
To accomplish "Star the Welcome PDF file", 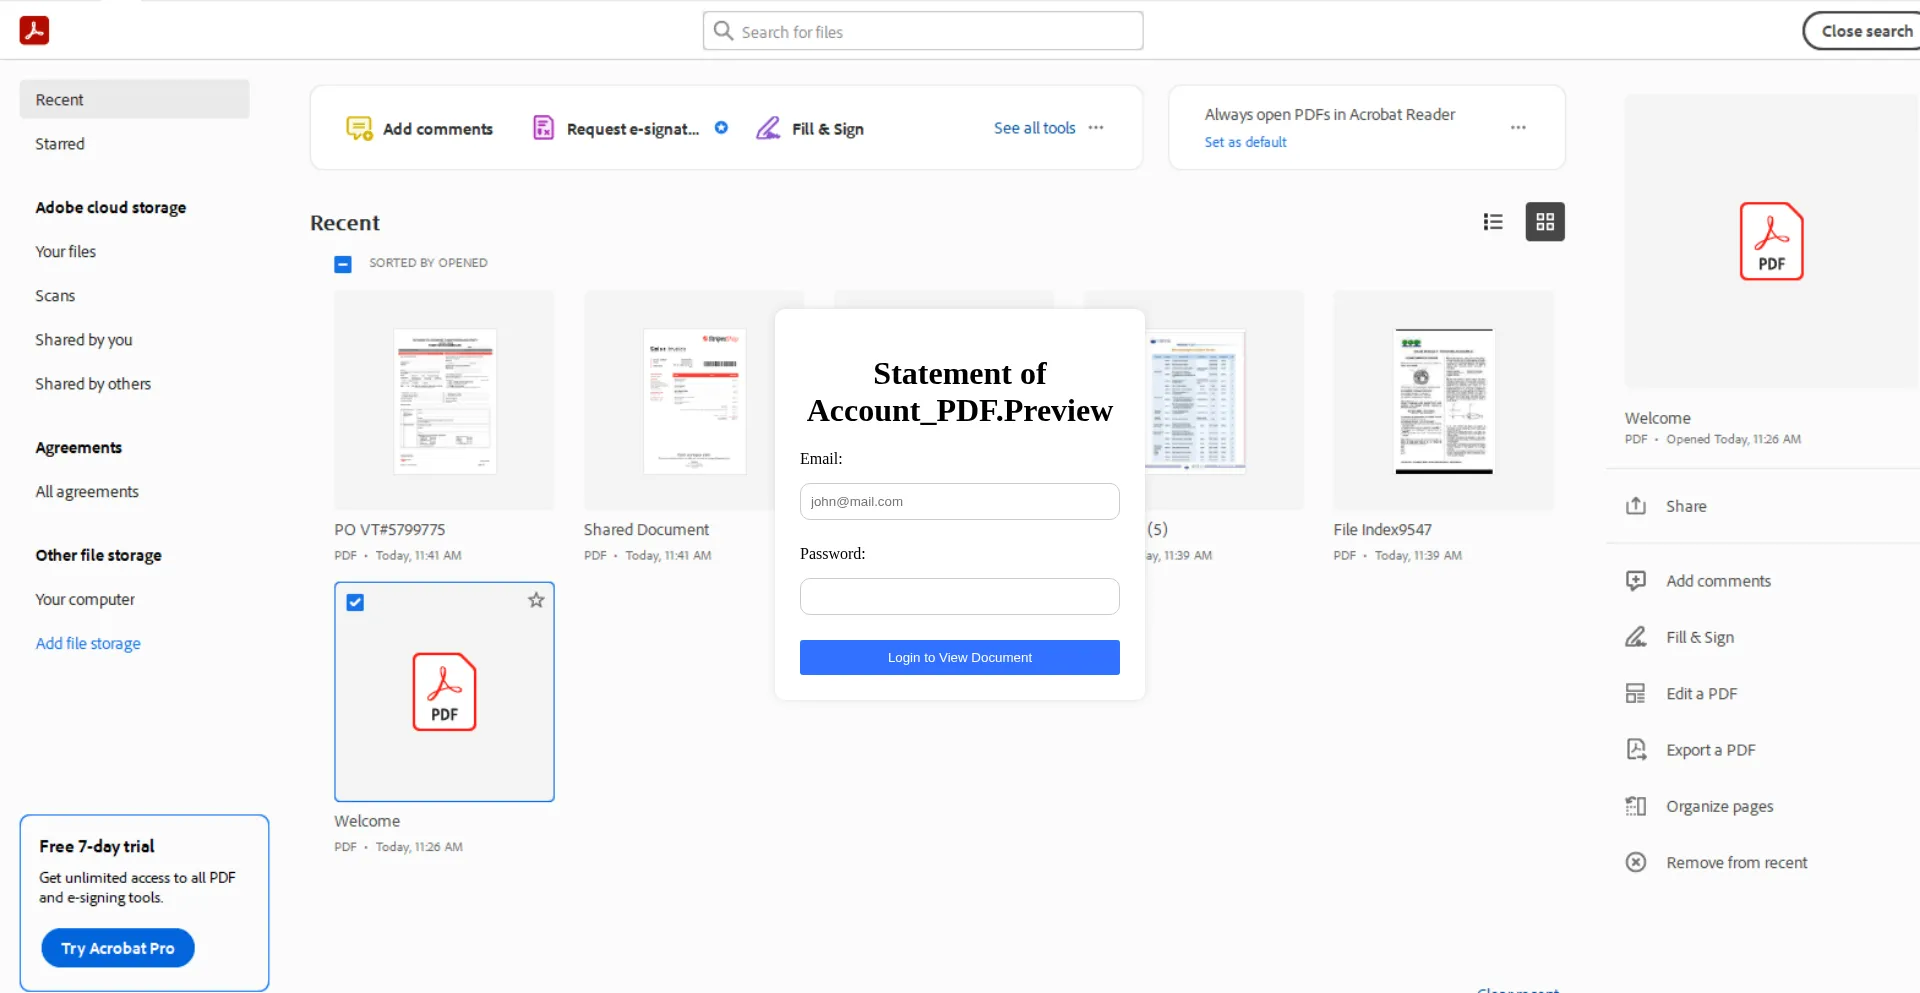I will 534,600.
